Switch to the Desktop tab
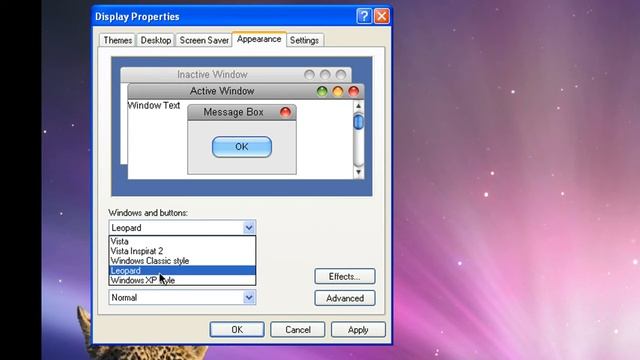Viewport: 640px width, 360px height. pos(156,40)
